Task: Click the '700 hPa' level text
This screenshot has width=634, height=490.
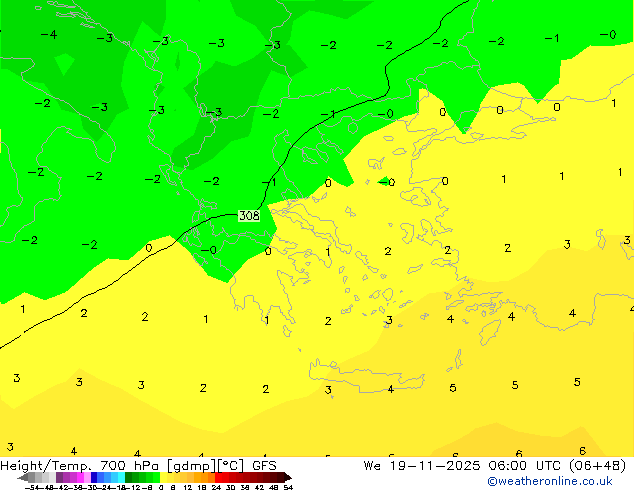Action: [130, 466]
